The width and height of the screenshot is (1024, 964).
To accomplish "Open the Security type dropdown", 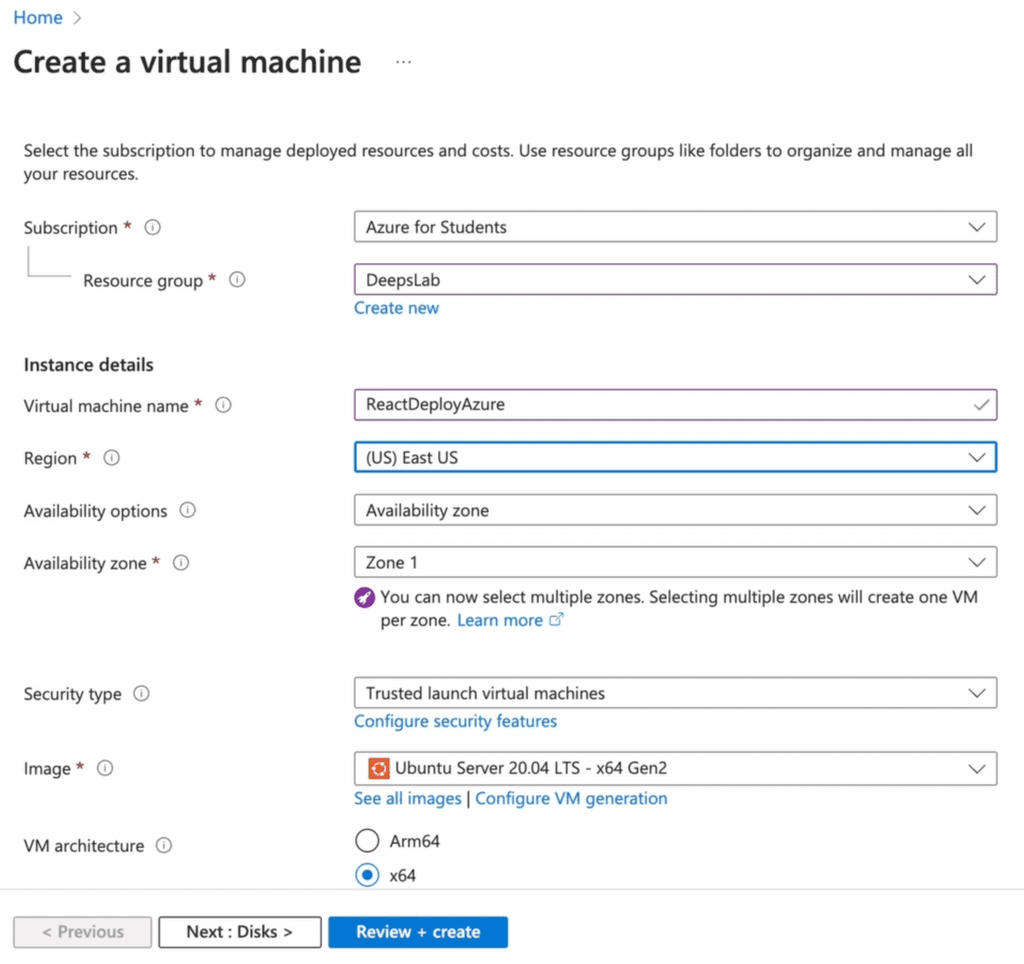I will tap(675, 693).
